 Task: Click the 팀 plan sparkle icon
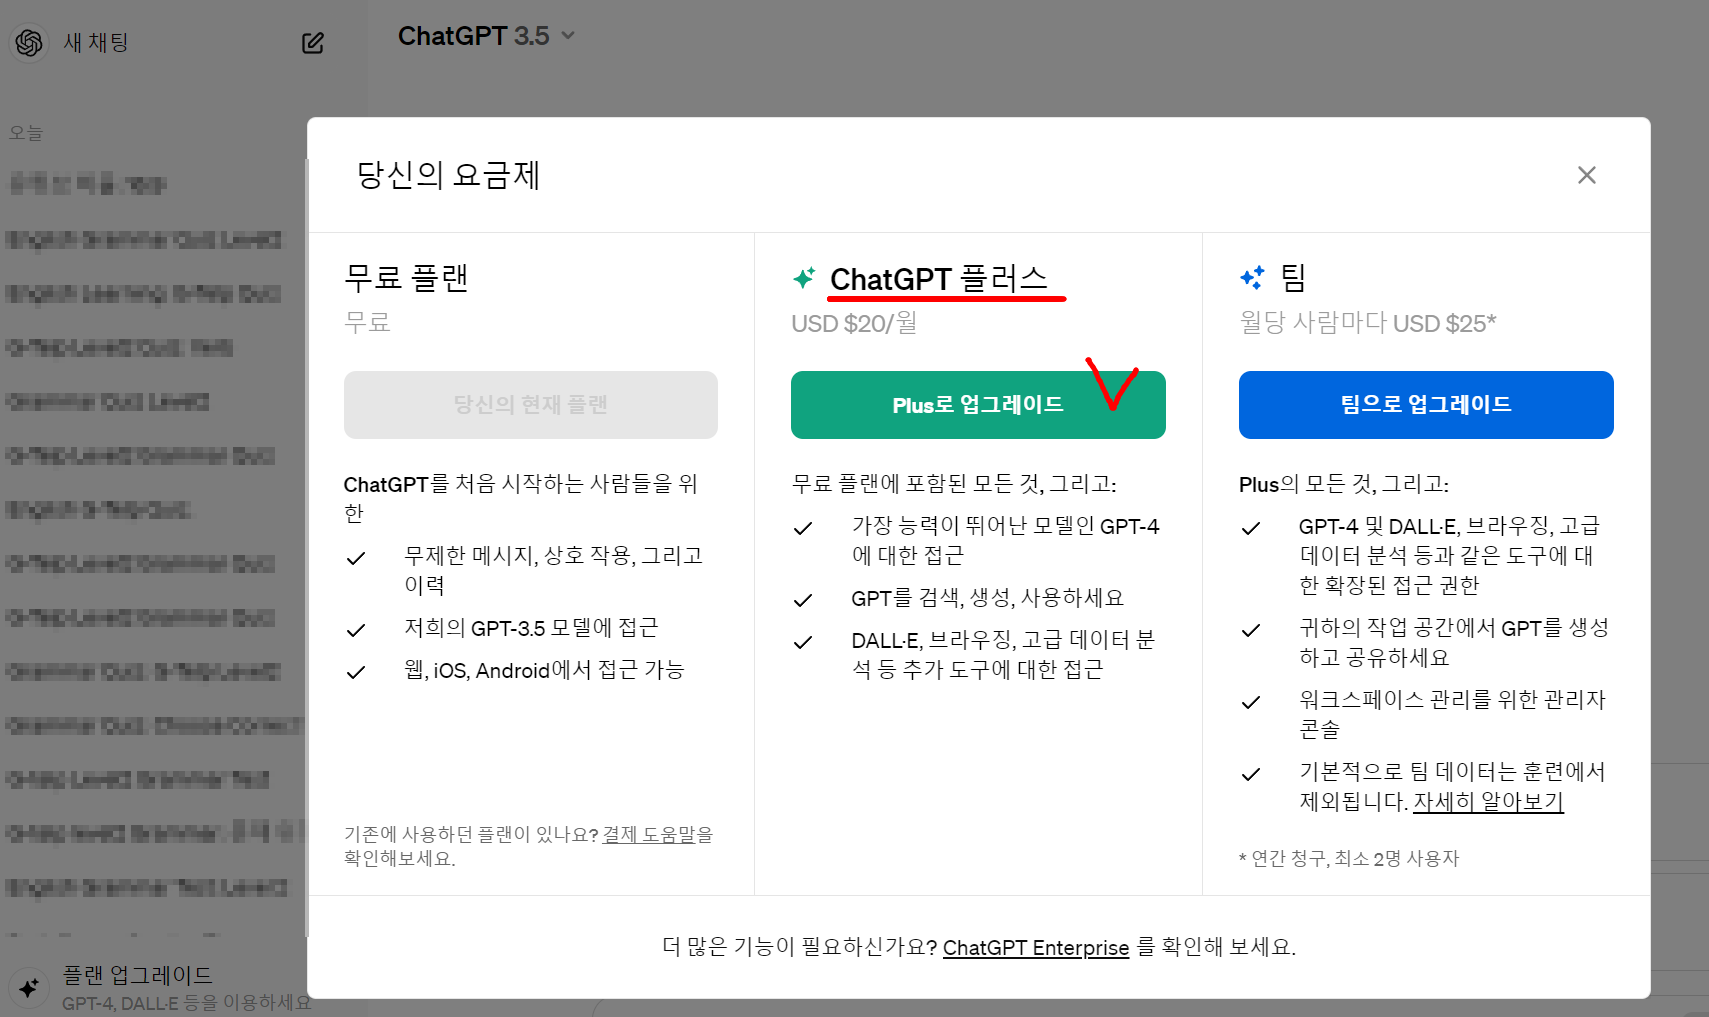pyautogui.click(x=1252, y=278)
